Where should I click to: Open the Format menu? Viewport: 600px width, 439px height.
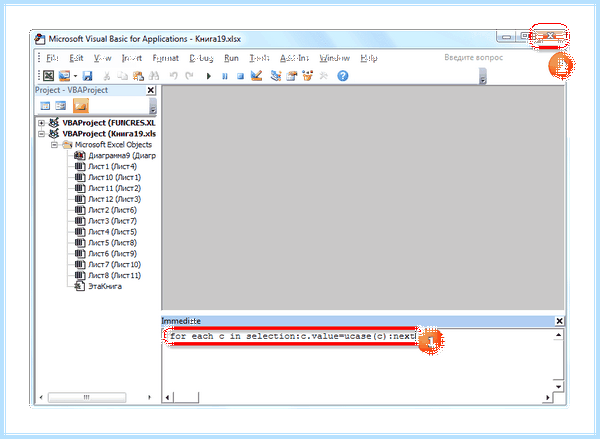[x=166, y=58]
